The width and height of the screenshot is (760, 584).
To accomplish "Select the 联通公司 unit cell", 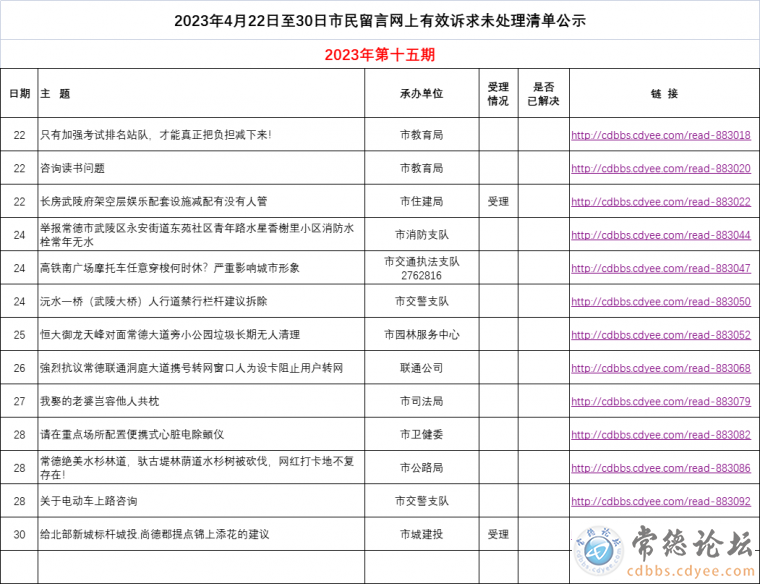I will pos(421,368).
